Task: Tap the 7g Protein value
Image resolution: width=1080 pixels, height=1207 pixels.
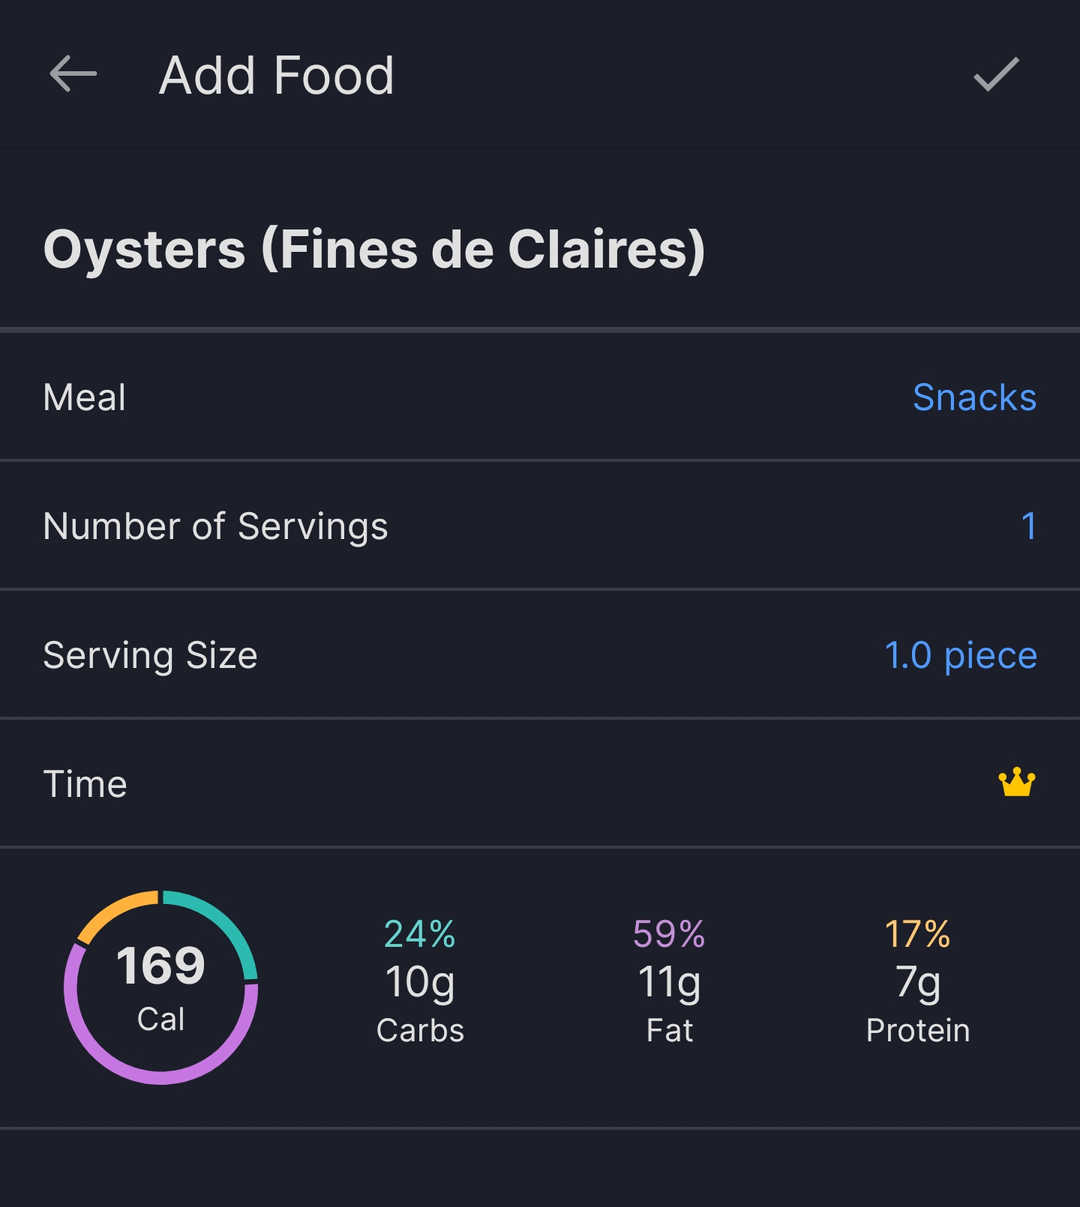Action: (917, 982)
